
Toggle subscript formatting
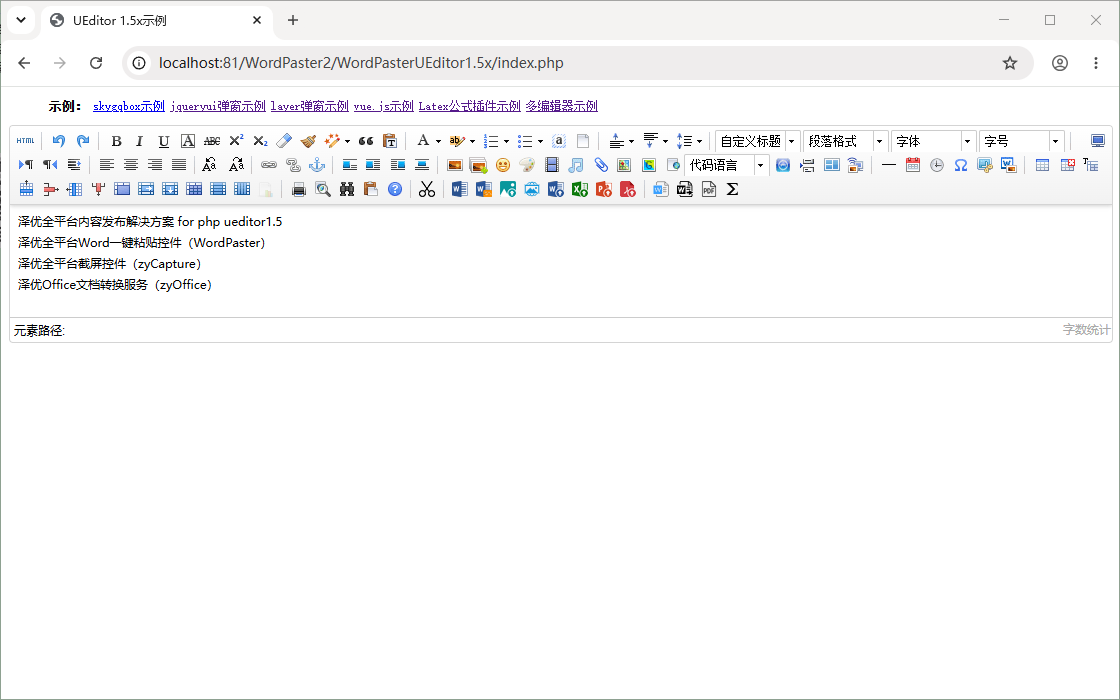(x=260, y=141)
